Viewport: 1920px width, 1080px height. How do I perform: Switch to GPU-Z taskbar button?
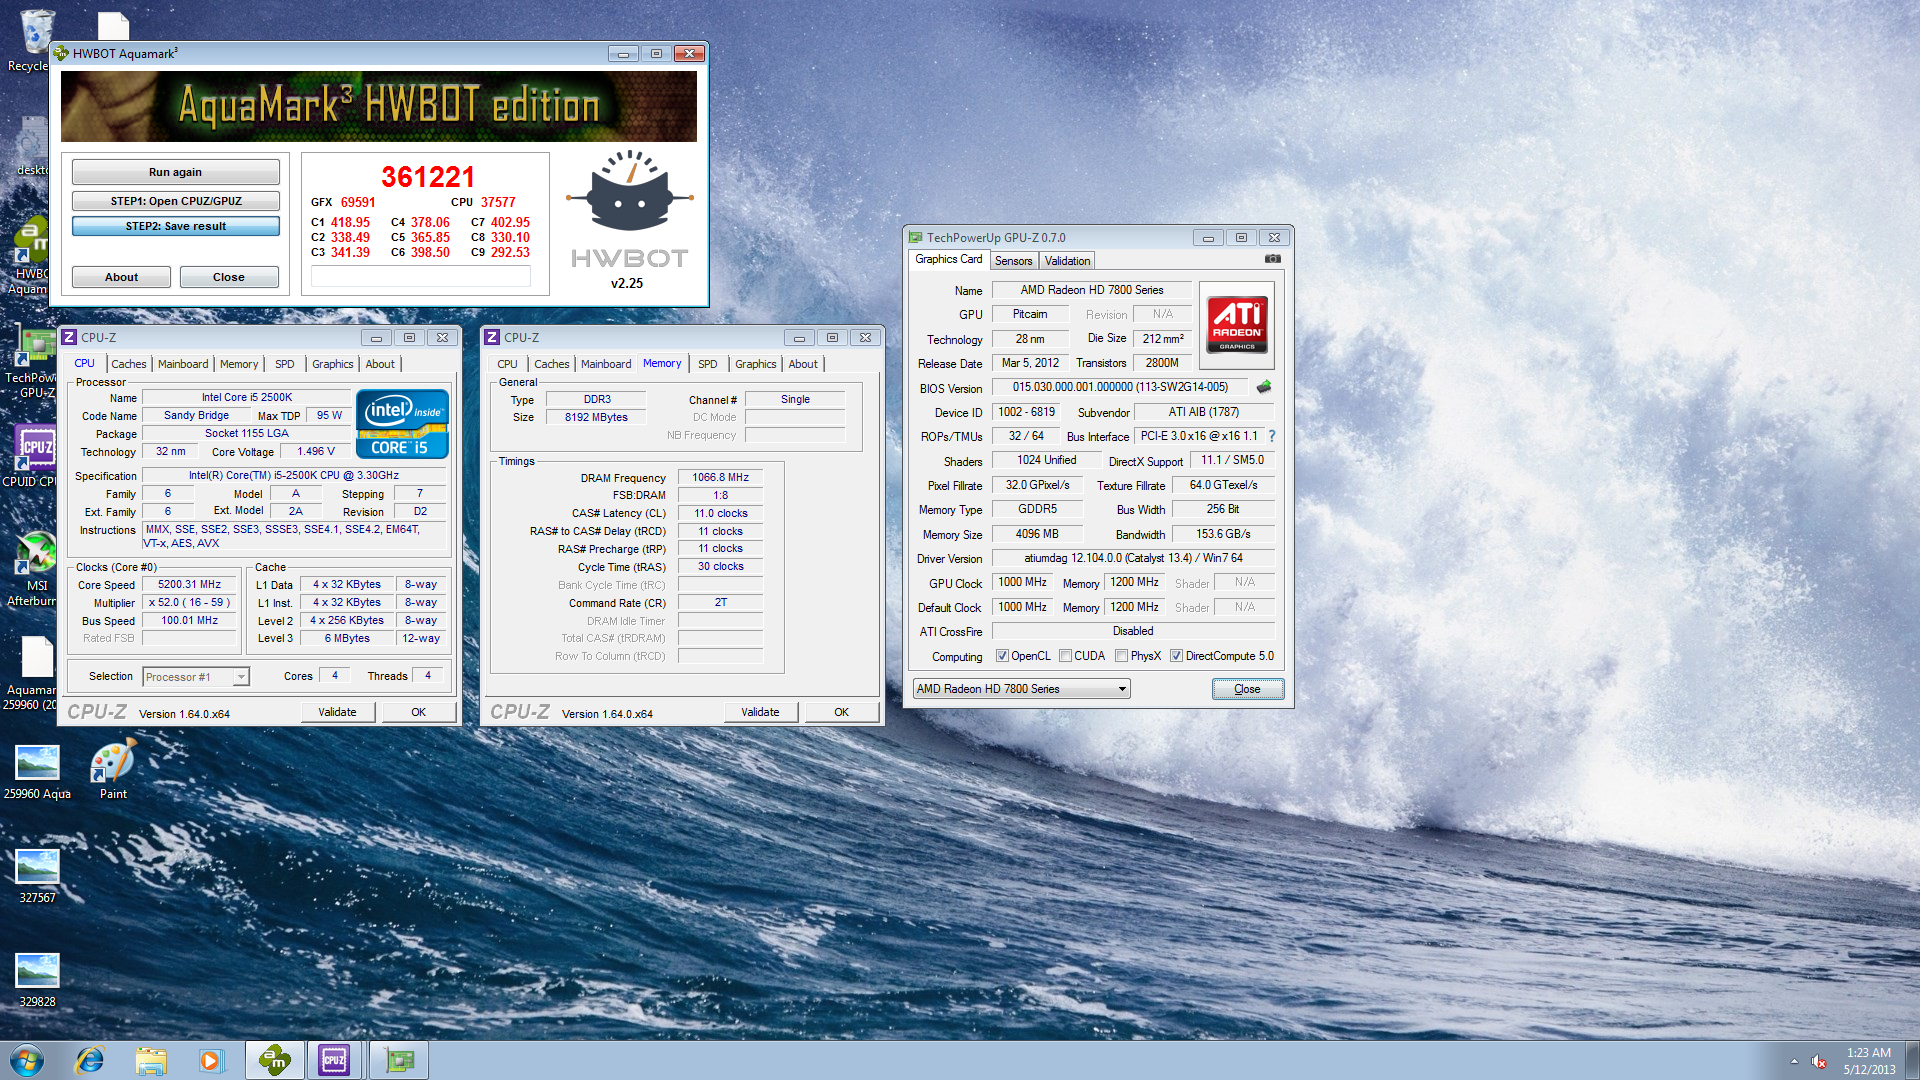tap(399, 1060)
